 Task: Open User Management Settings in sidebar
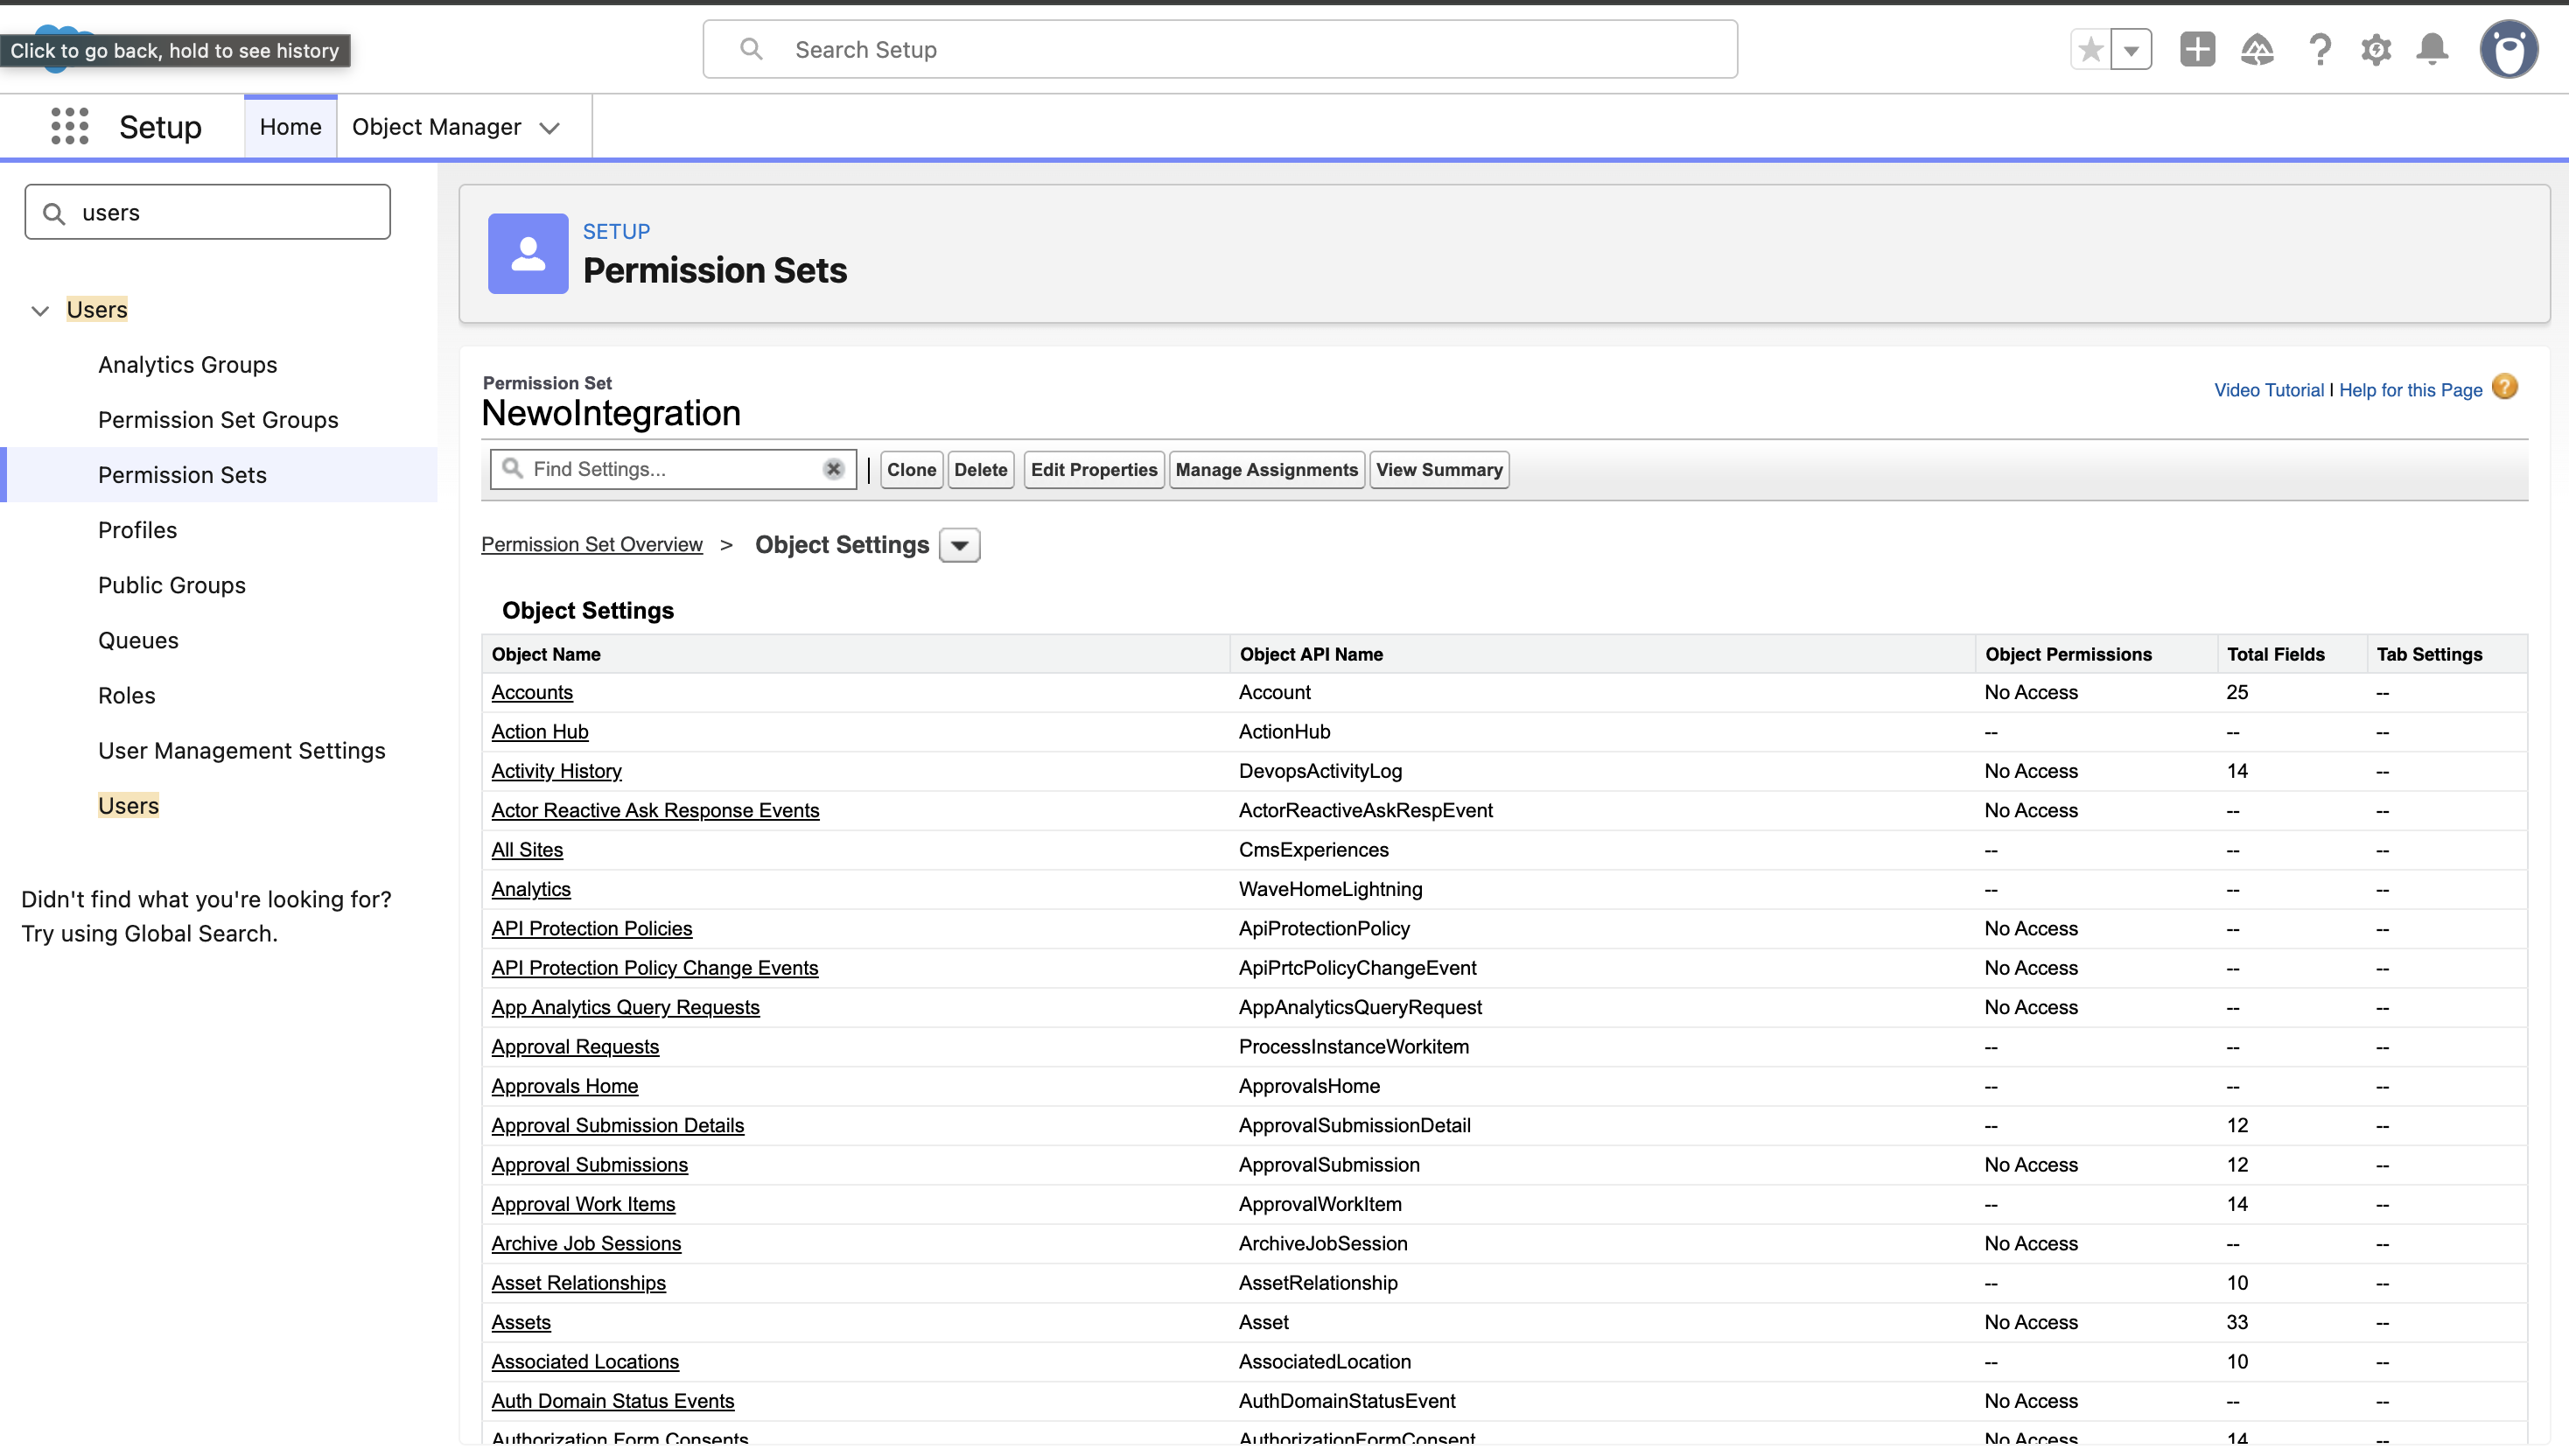tap(241, 749)
